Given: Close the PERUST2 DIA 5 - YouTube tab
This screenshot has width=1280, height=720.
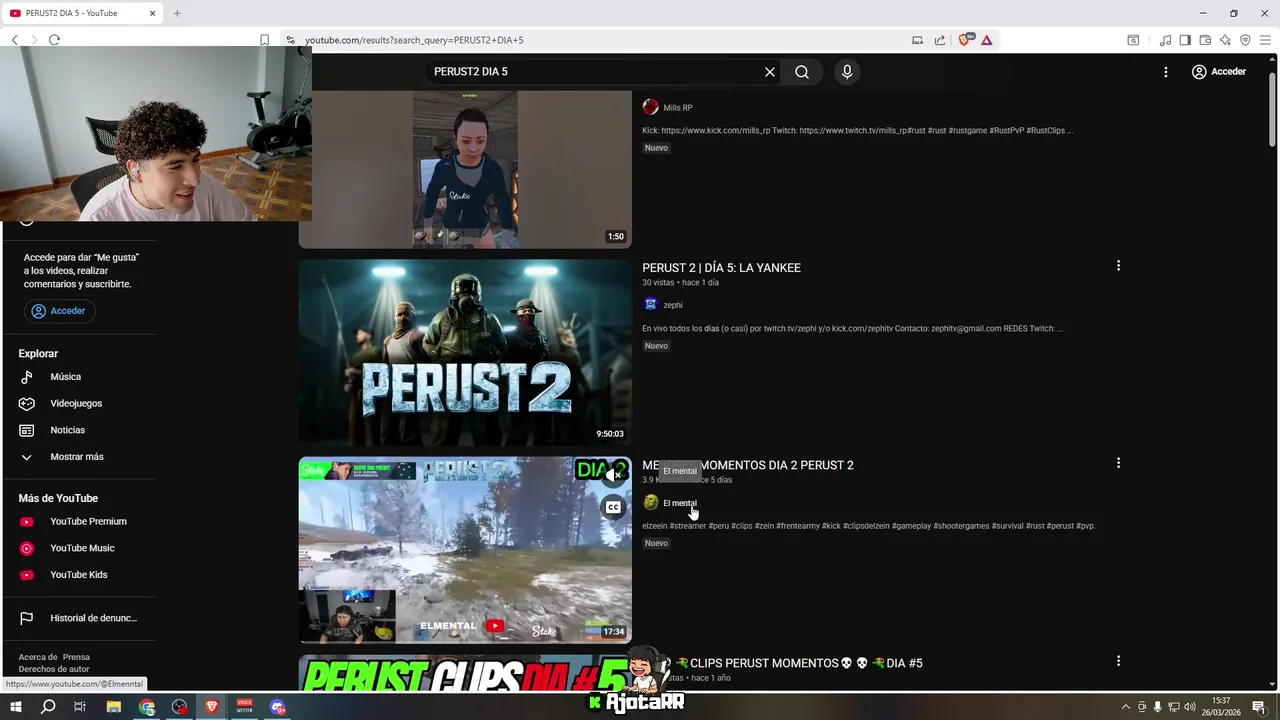Looking at the screenshot, I should point(153,13).
